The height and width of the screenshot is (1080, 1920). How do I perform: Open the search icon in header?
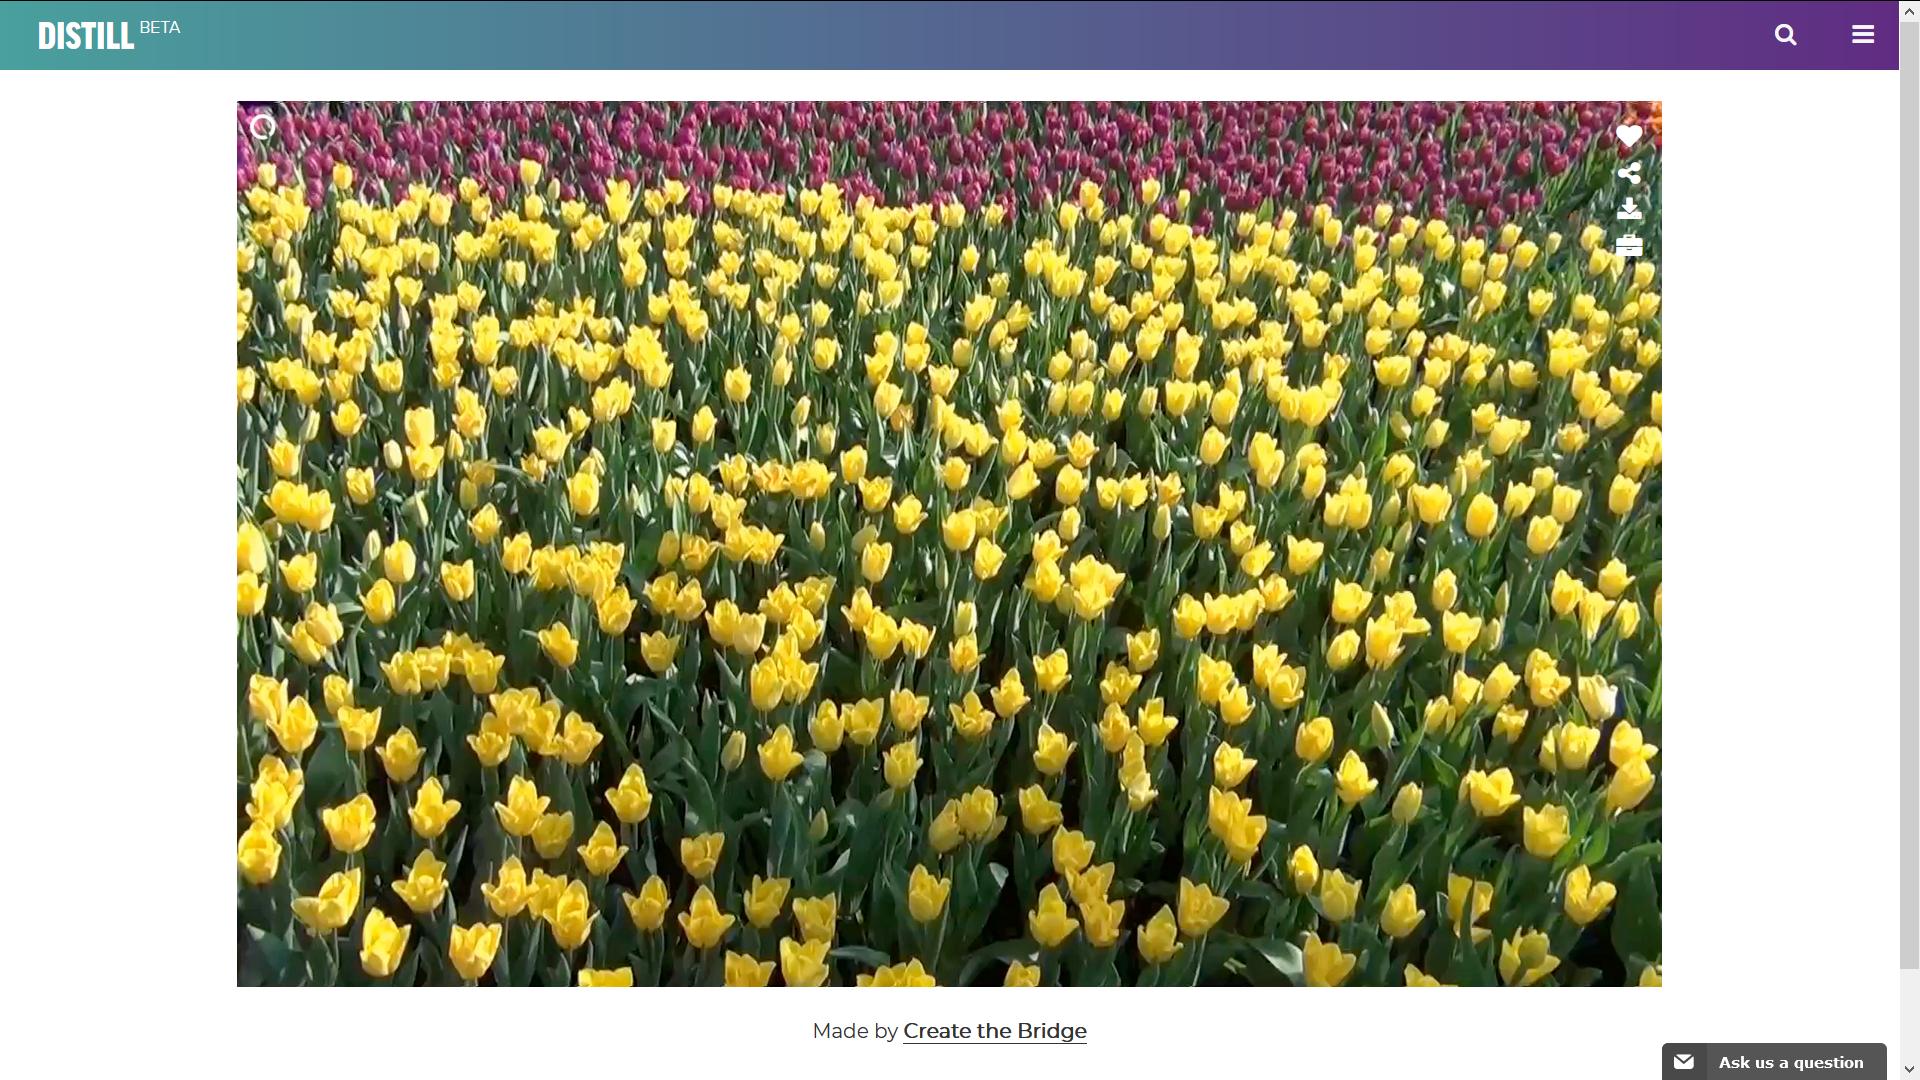coord(1785,35)
